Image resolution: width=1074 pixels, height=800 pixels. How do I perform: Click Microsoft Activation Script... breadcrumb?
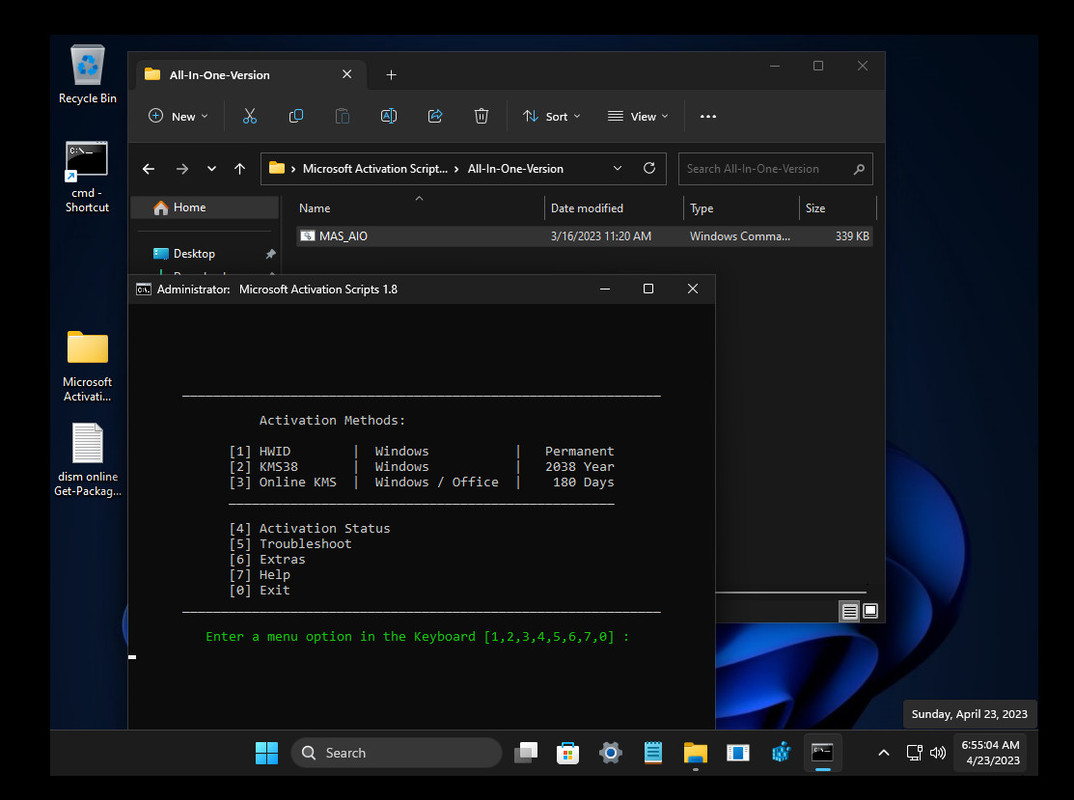(375, 168)
